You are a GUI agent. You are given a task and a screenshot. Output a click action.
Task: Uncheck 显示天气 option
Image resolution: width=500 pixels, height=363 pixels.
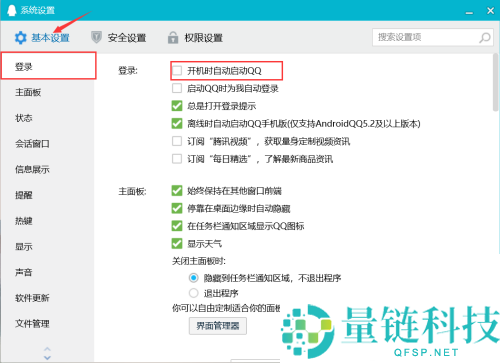[177, 244]
